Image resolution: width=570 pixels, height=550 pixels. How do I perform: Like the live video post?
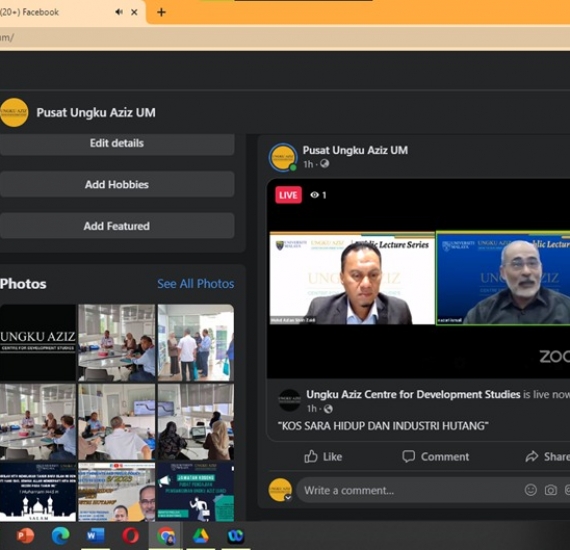click(323, 457)
